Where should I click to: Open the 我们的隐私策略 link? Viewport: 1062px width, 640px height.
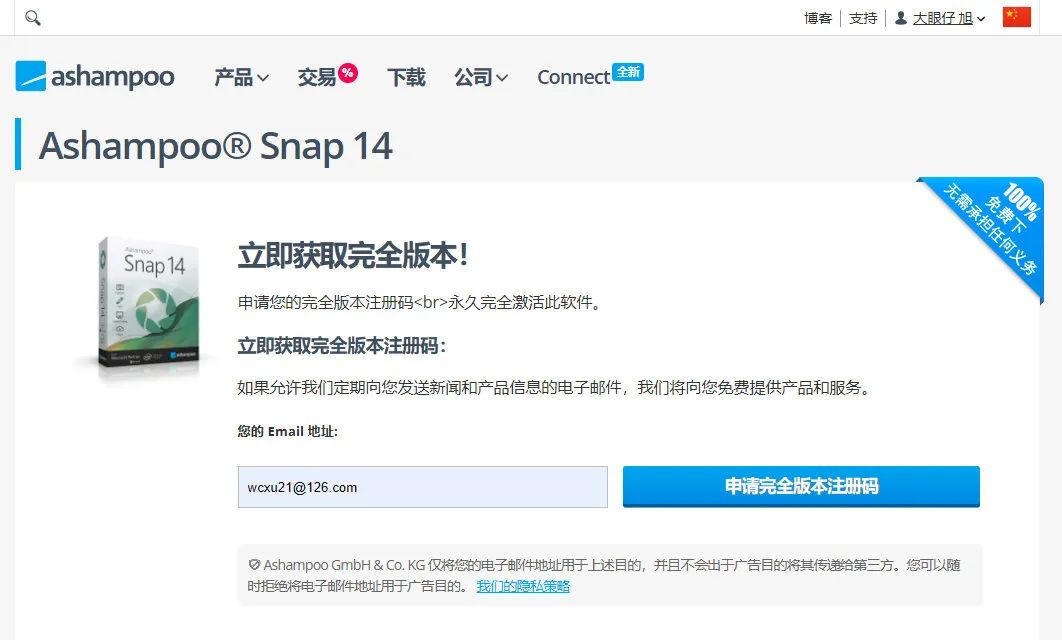click(523, 586)
